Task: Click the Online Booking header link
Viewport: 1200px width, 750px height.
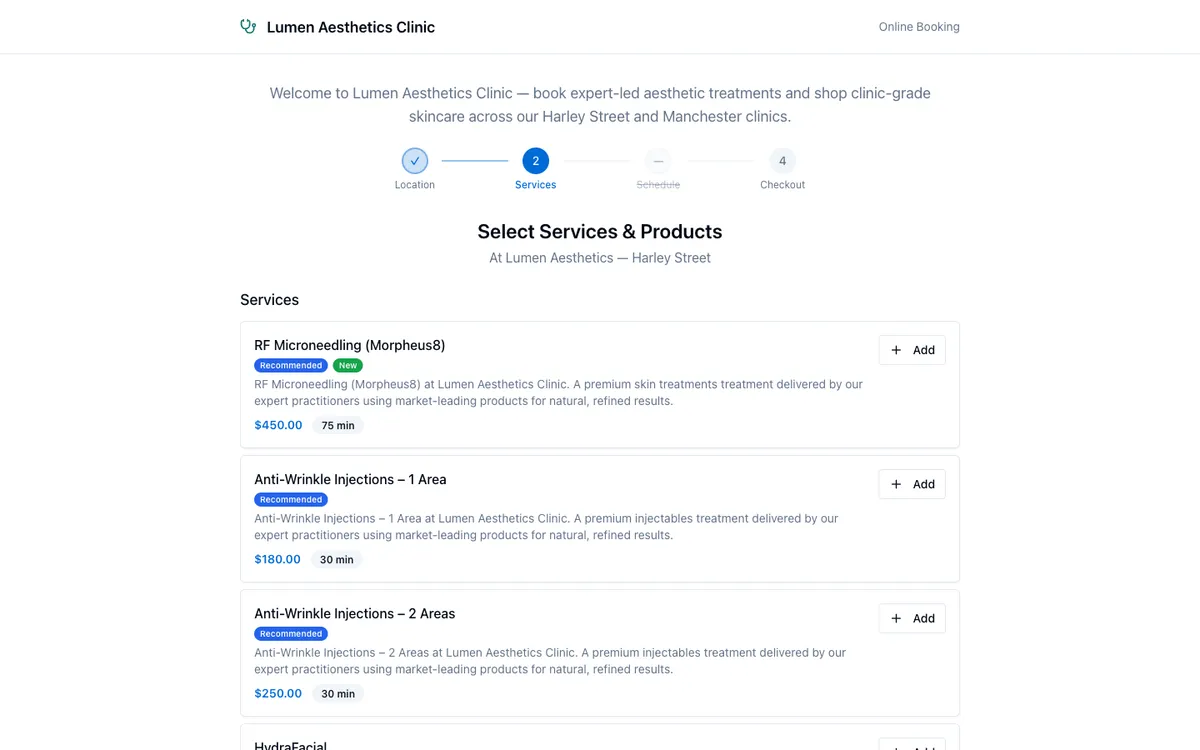Action: point(919,27)
